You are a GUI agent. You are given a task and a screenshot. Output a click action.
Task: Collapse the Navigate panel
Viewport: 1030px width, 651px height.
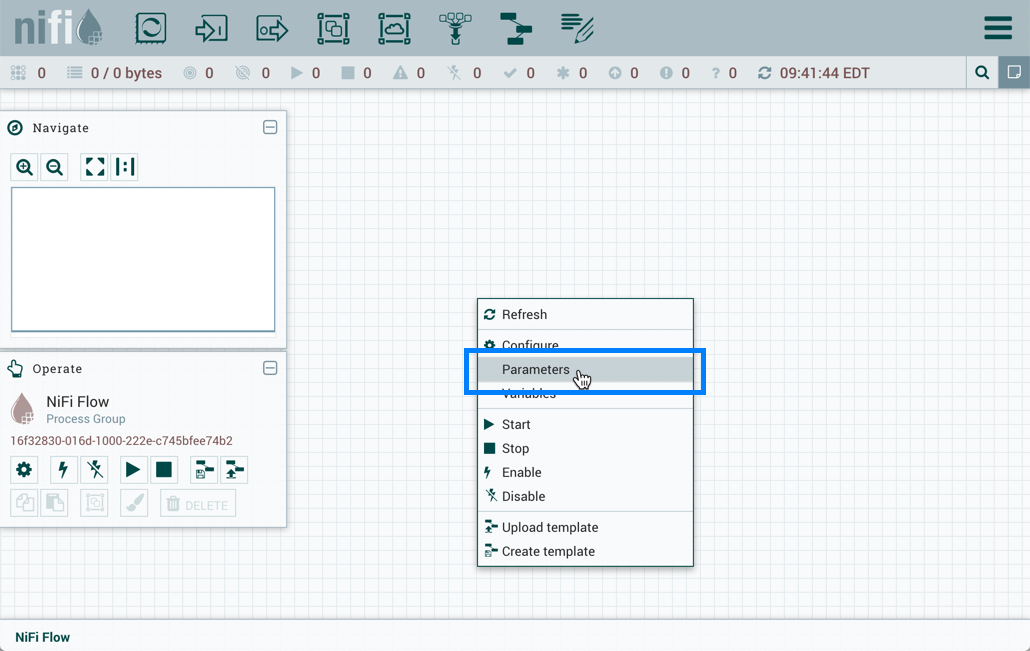coord(270,127)
